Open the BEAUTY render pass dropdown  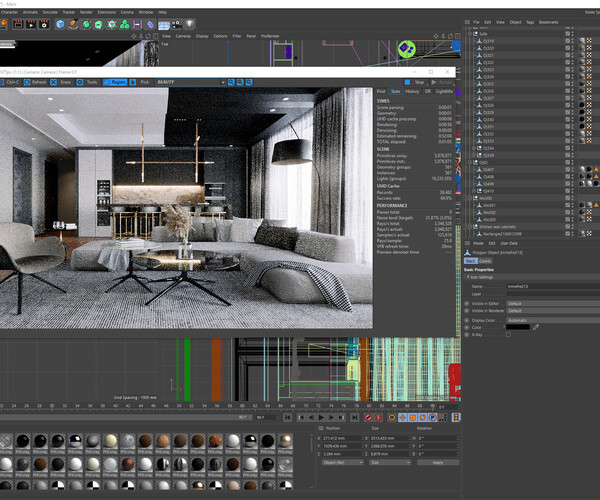pos(190,82)
